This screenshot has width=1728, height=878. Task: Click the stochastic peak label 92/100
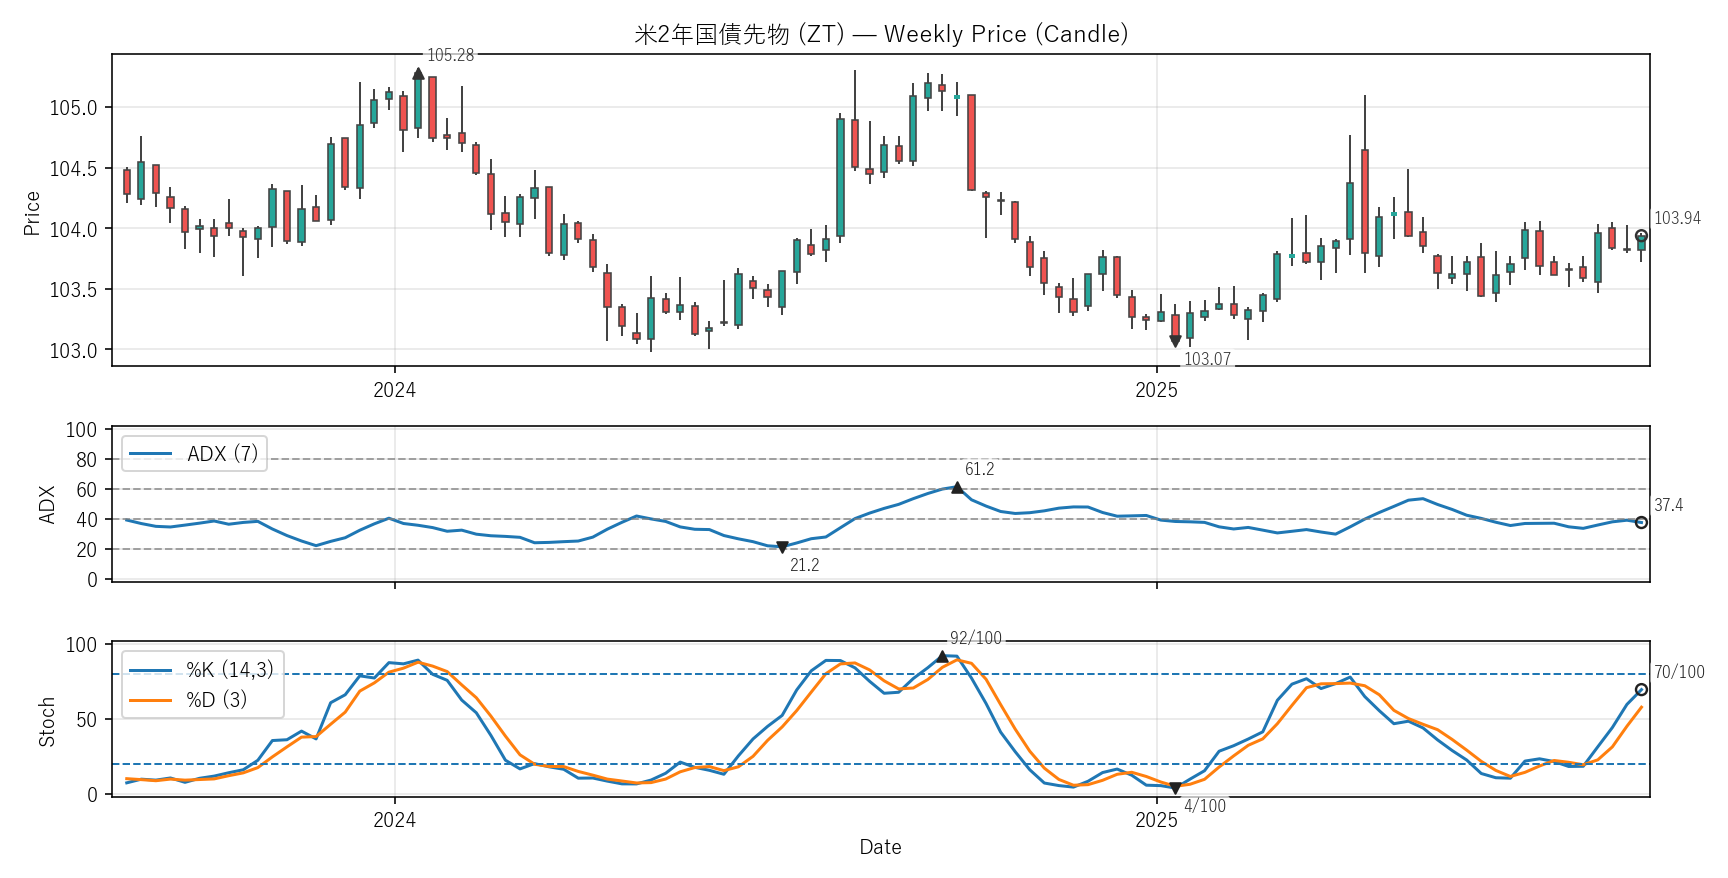click(975, 638)
